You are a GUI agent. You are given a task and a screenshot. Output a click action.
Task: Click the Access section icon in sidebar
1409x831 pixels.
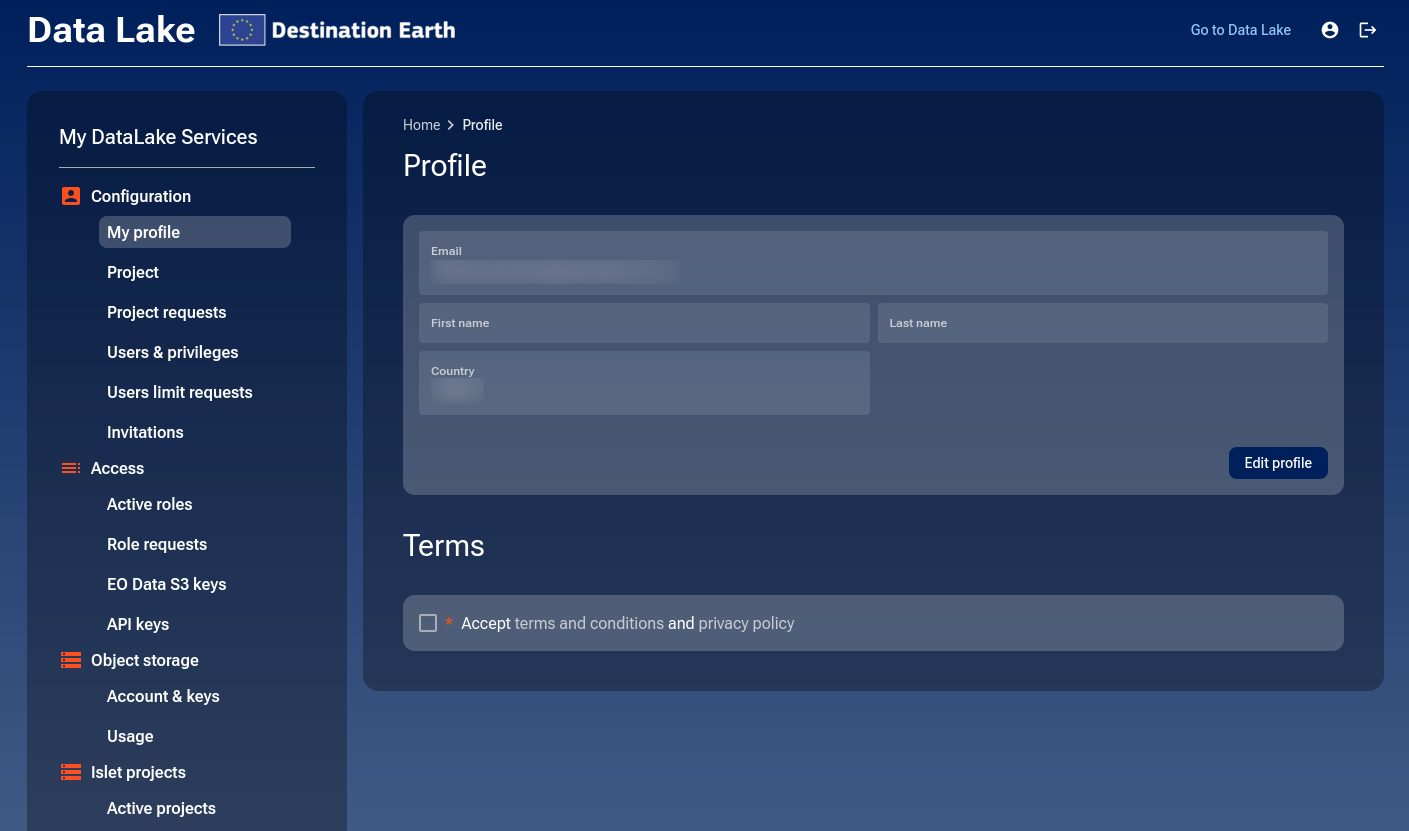(x=70, y=468)
